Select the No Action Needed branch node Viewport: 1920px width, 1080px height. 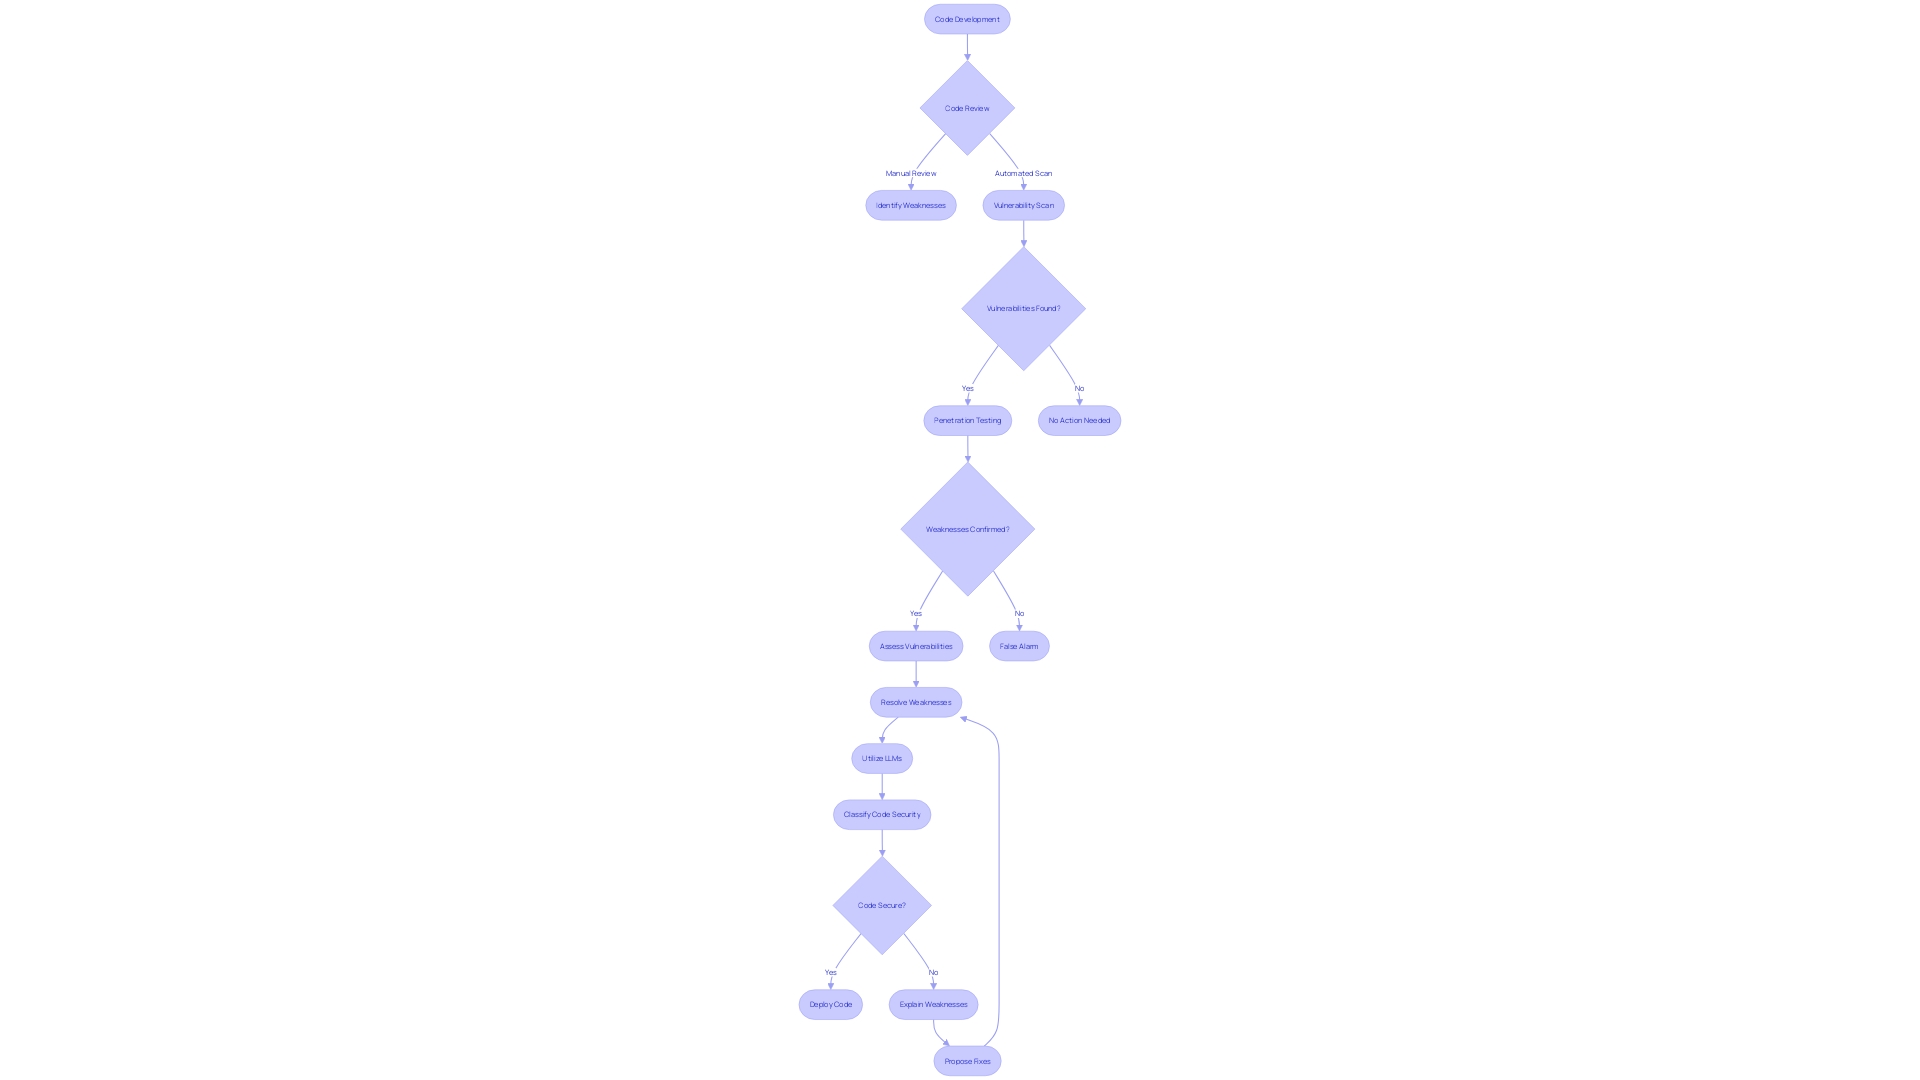[1079, 419]
